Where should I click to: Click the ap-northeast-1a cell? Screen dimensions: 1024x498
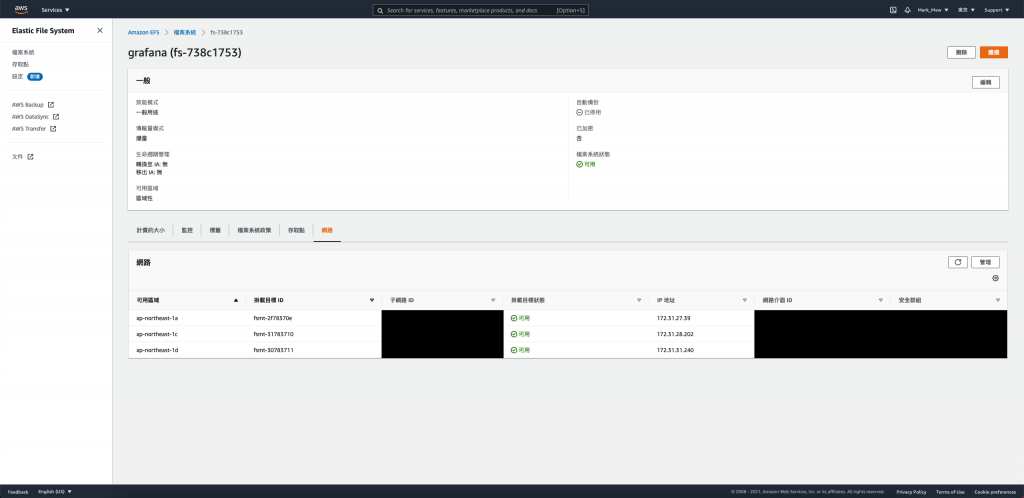tap(157, 318)
